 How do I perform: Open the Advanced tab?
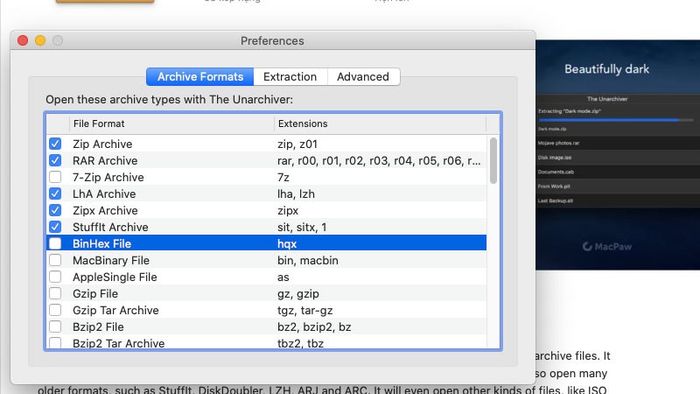(363, 77)
